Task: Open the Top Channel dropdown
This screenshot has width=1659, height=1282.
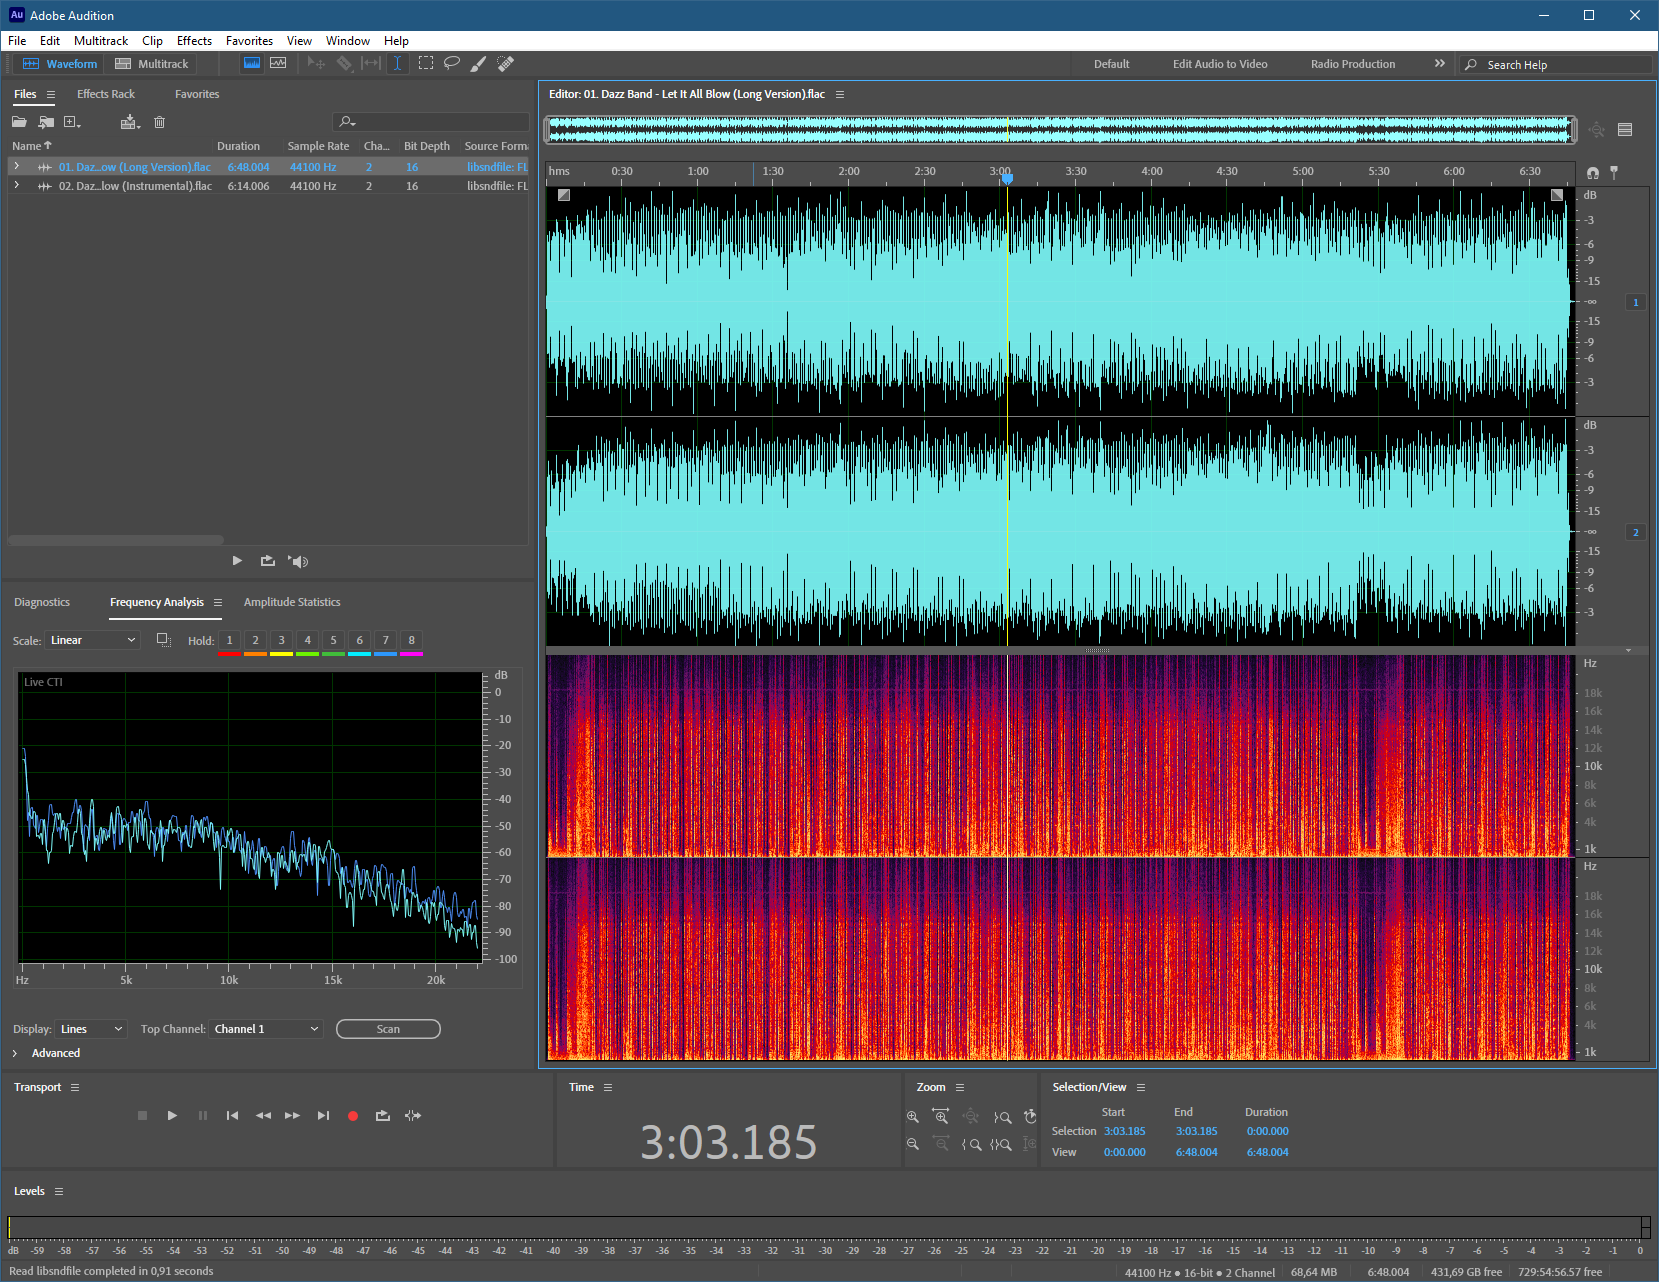Action: [266, 1029]
